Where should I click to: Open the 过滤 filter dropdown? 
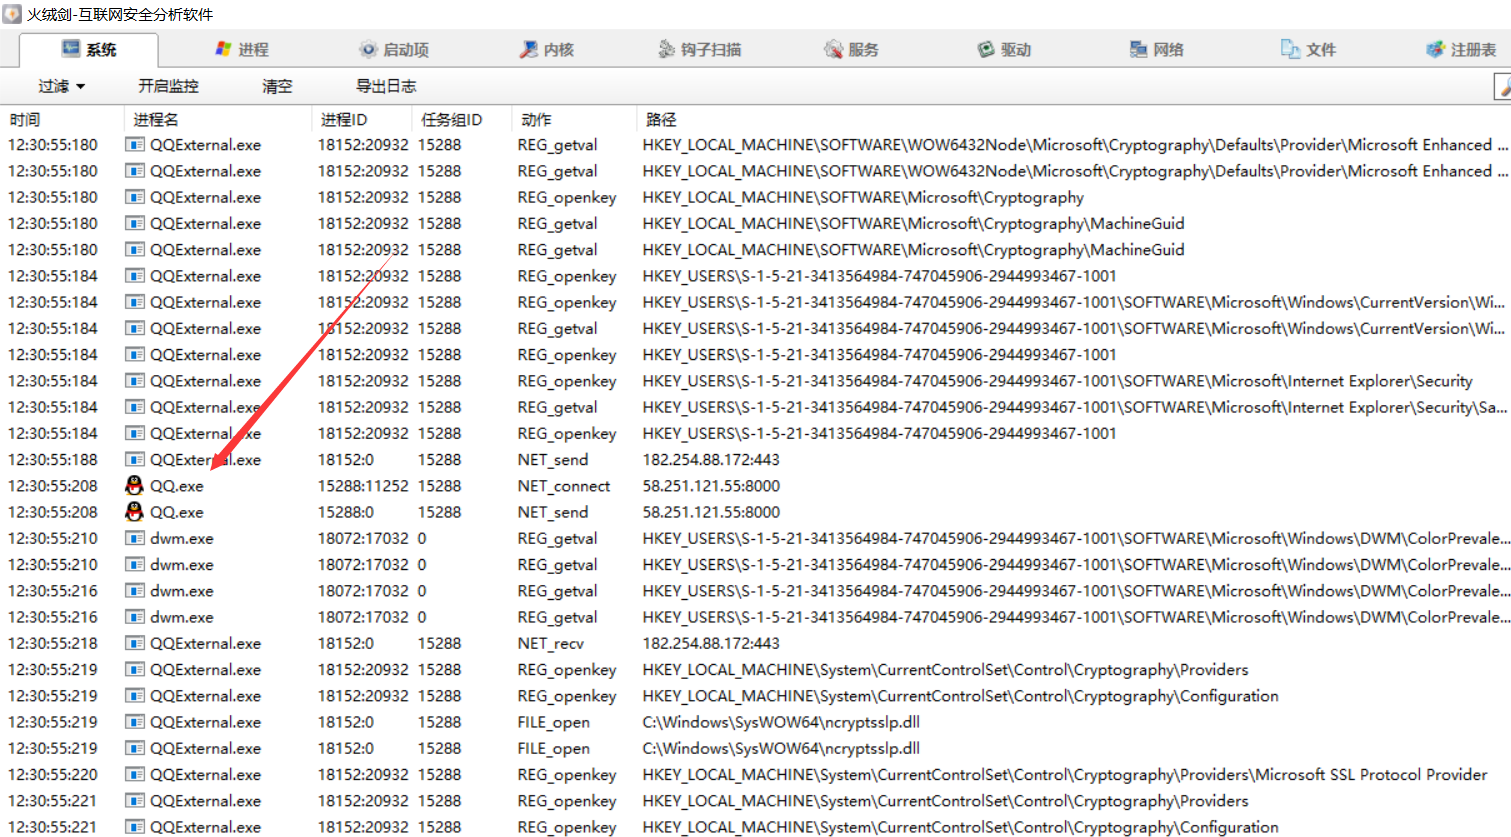tap(61, 86)
